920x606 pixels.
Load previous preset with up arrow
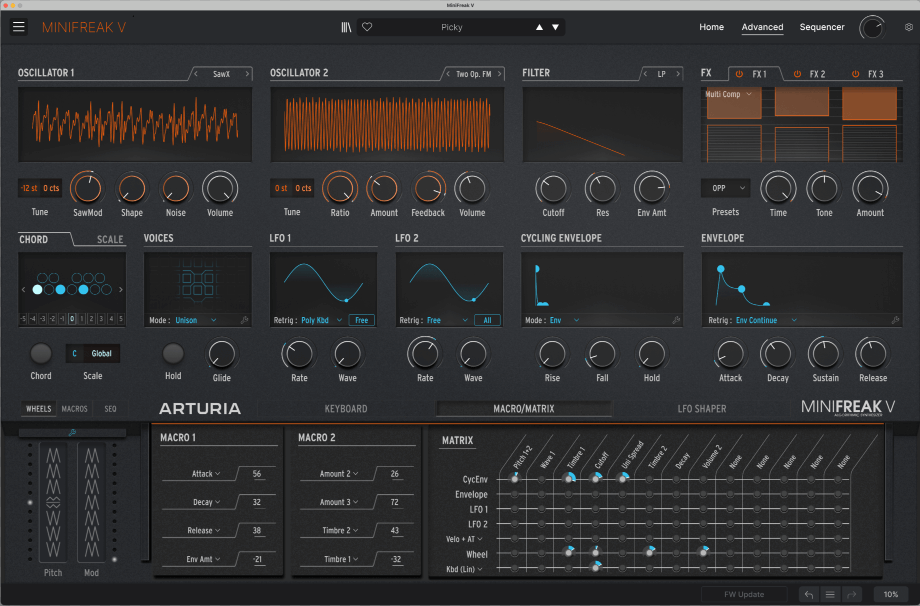tap(539, 27)
